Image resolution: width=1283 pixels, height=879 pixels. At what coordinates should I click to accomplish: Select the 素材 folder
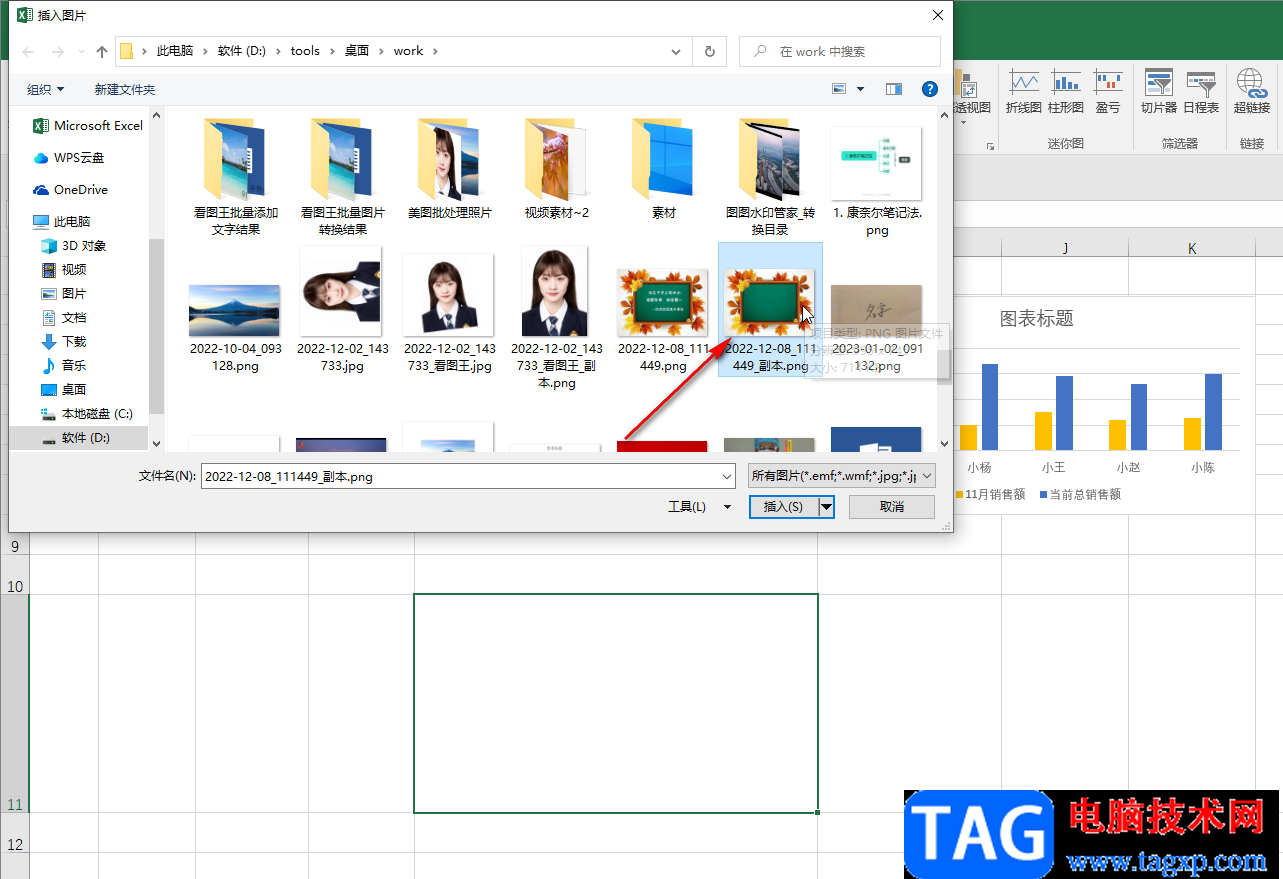click(664, 168)
